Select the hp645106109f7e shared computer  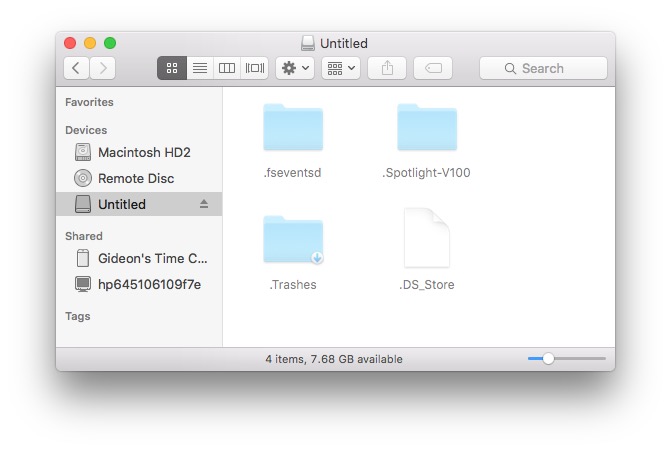tap(148, 283)
